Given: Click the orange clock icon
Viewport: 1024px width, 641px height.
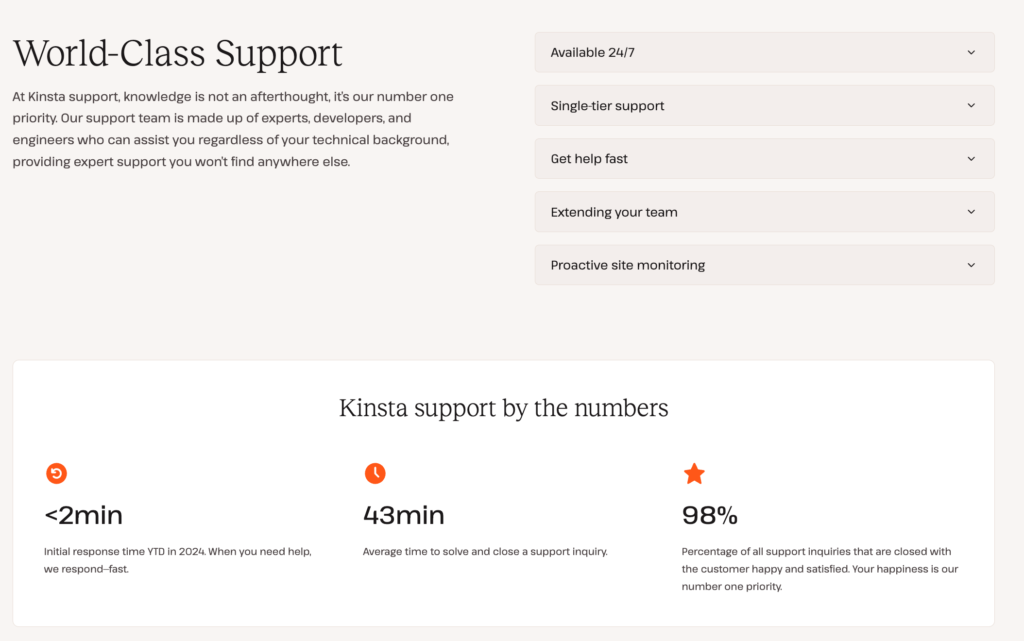Looking at the screenshot, I should pyautogui.click(x=375, y=473).
